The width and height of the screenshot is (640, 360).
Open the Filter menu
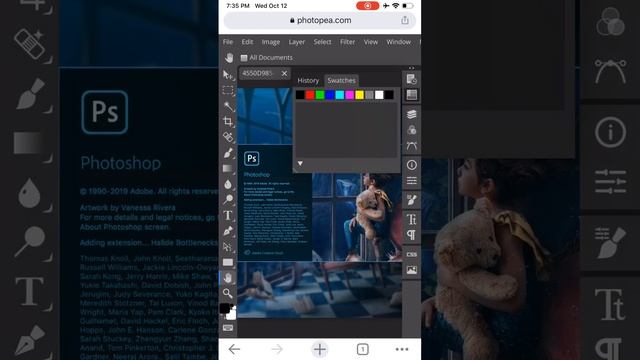[347, 42]
